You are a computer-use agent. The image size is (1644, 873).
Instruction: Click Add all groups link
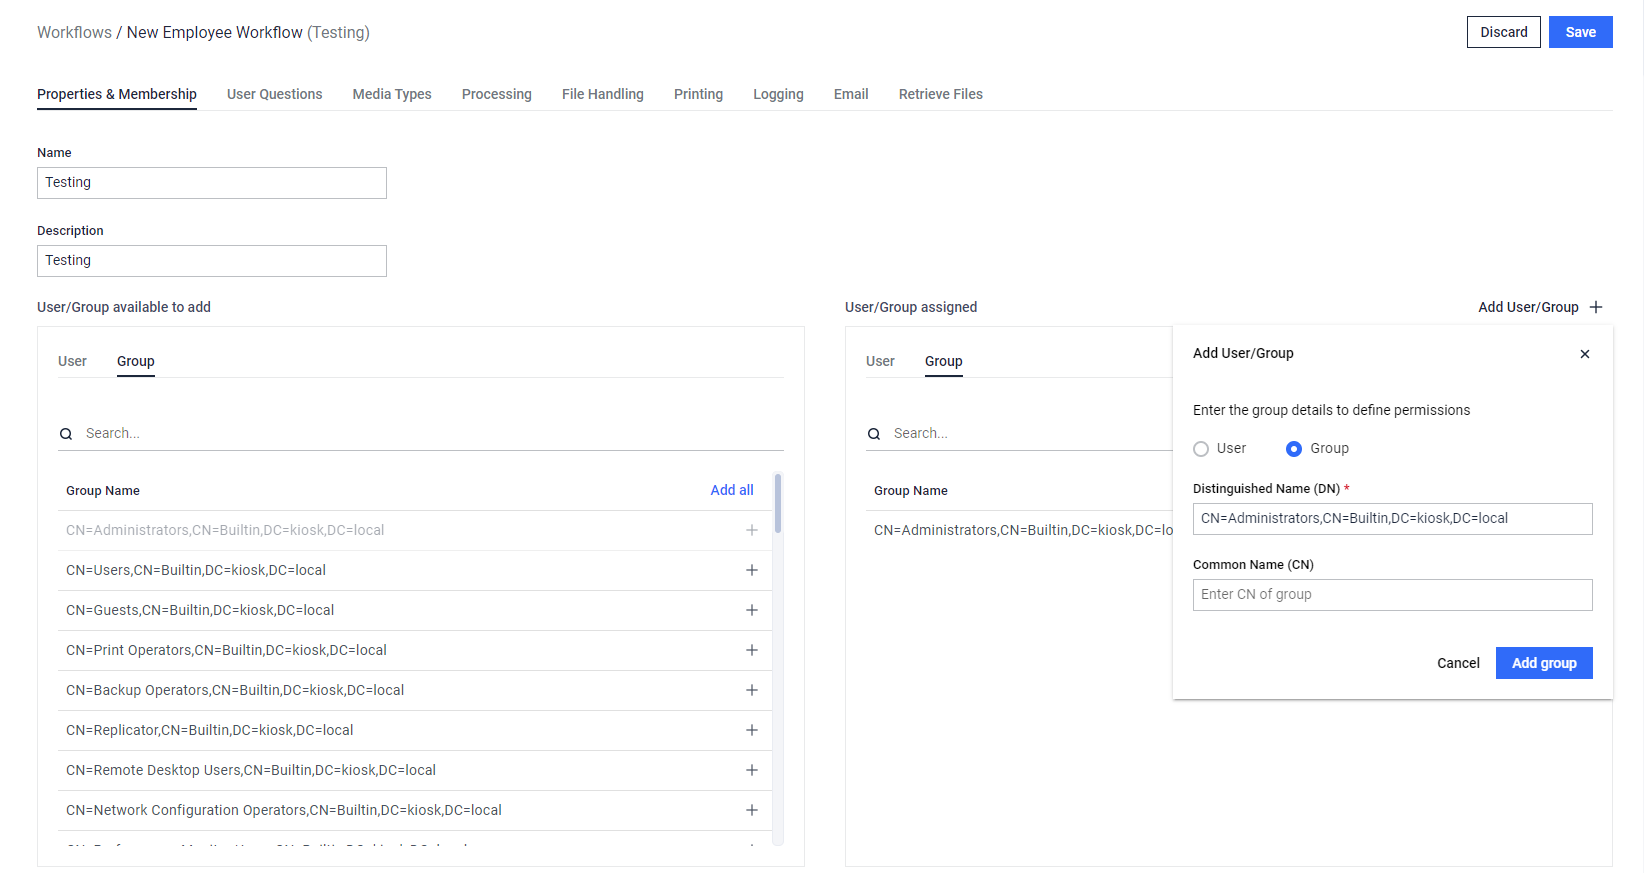732,490
